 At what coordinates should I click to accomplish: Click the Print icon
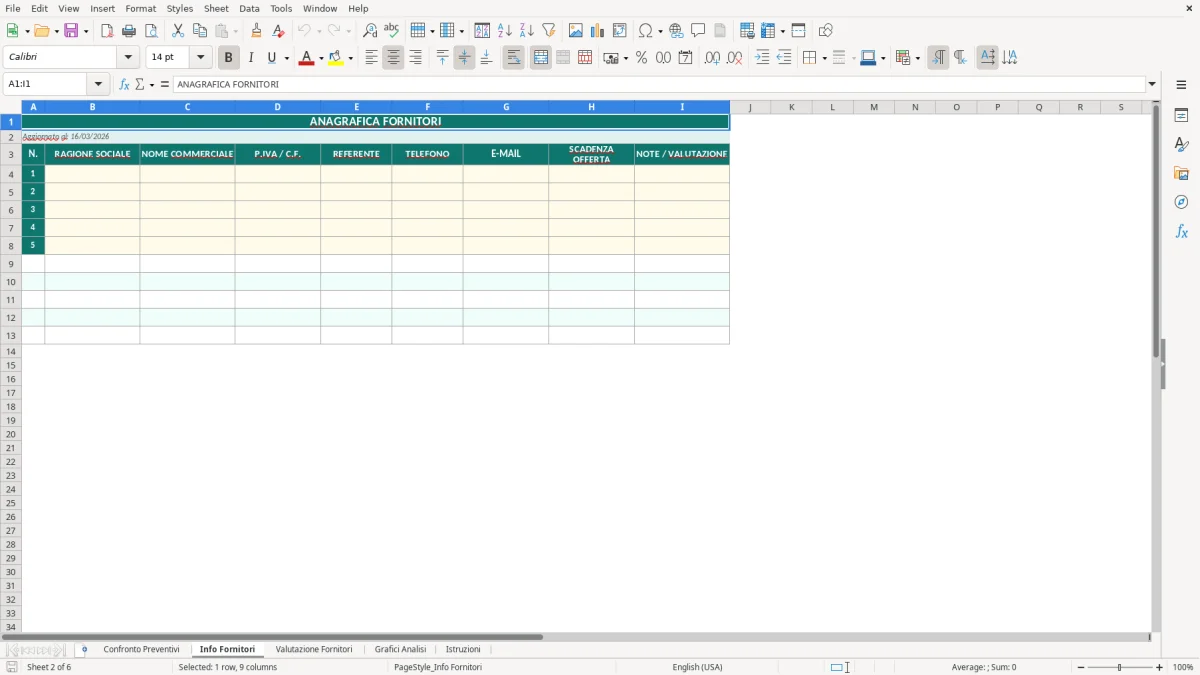point(129,31)
